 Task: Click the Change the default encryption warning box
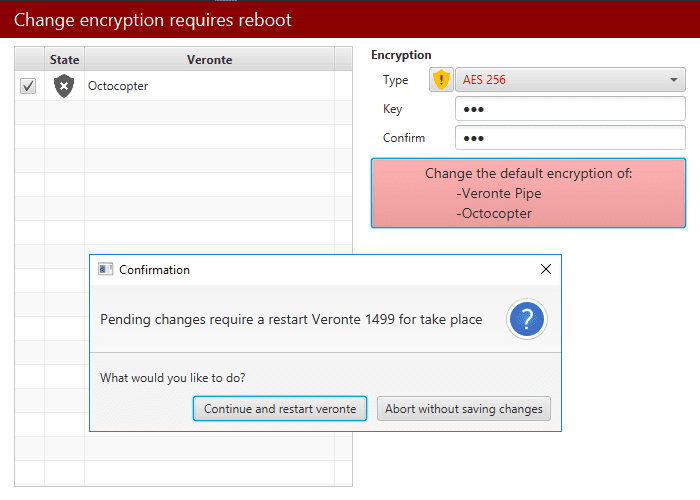528,193
